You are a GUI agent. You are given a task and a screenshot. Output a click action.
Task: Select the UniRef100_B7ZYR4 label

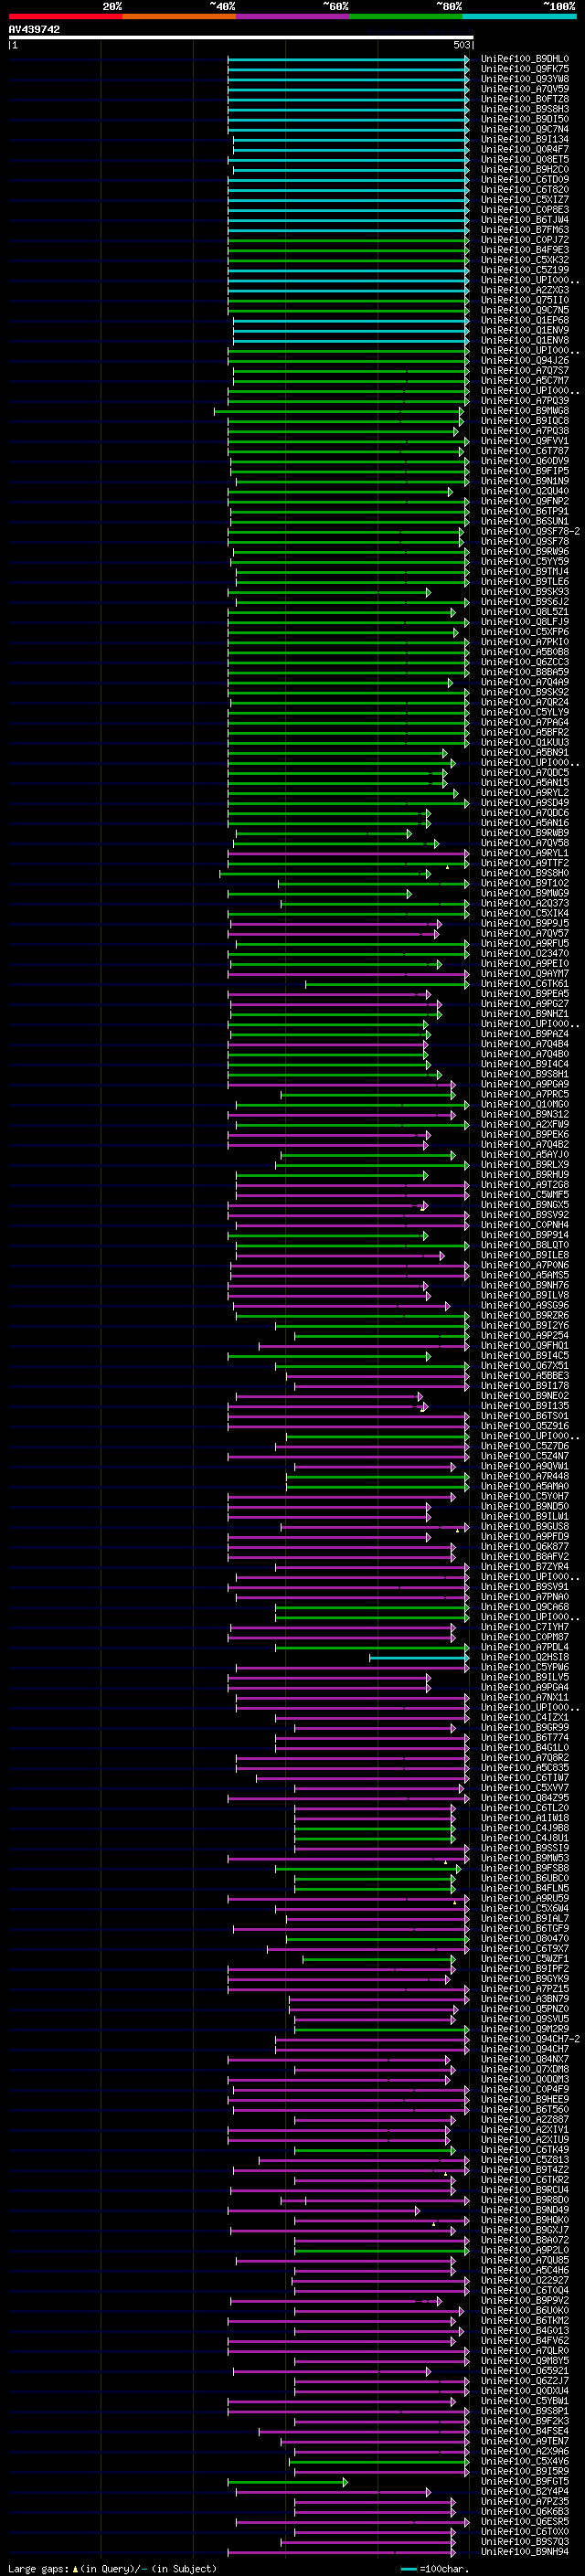tap(524, 1567)
